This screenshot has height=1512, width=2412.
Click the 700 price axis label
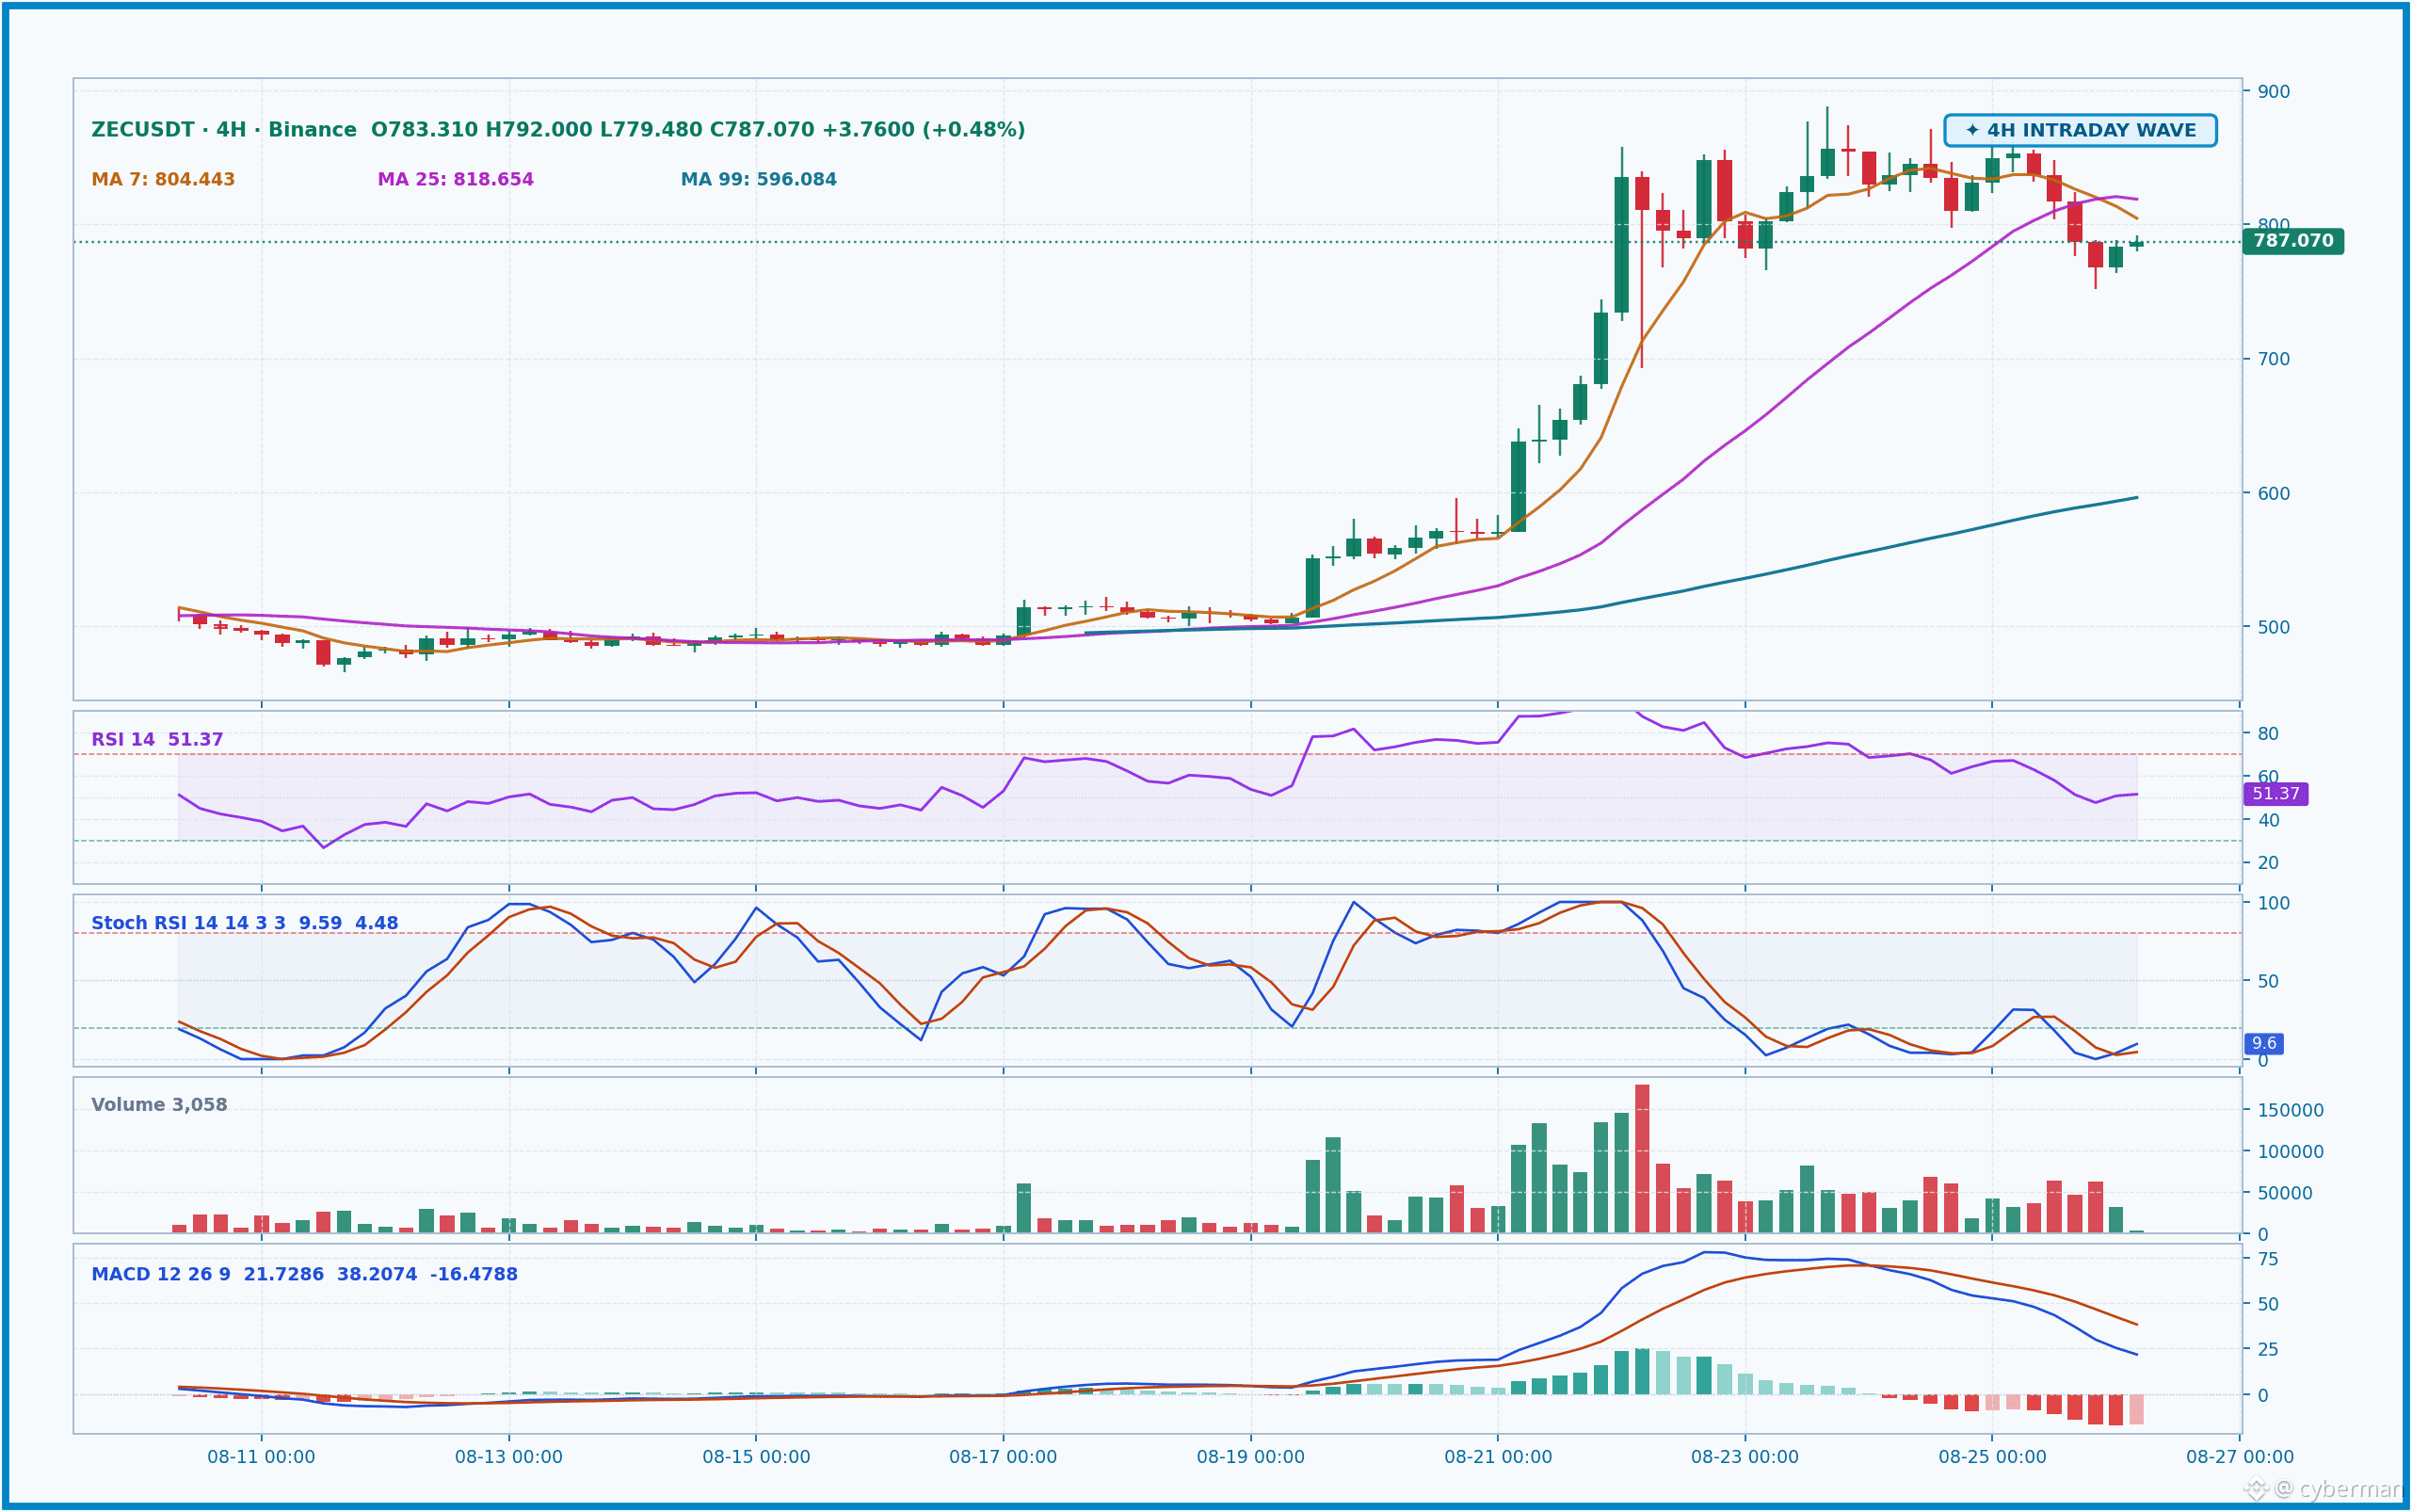pos(2273,359)
